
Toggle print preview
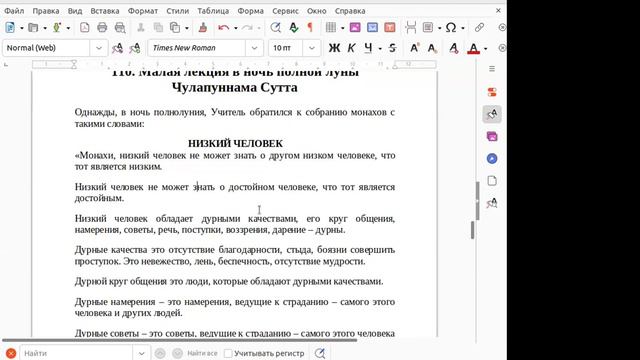(120, 27)
